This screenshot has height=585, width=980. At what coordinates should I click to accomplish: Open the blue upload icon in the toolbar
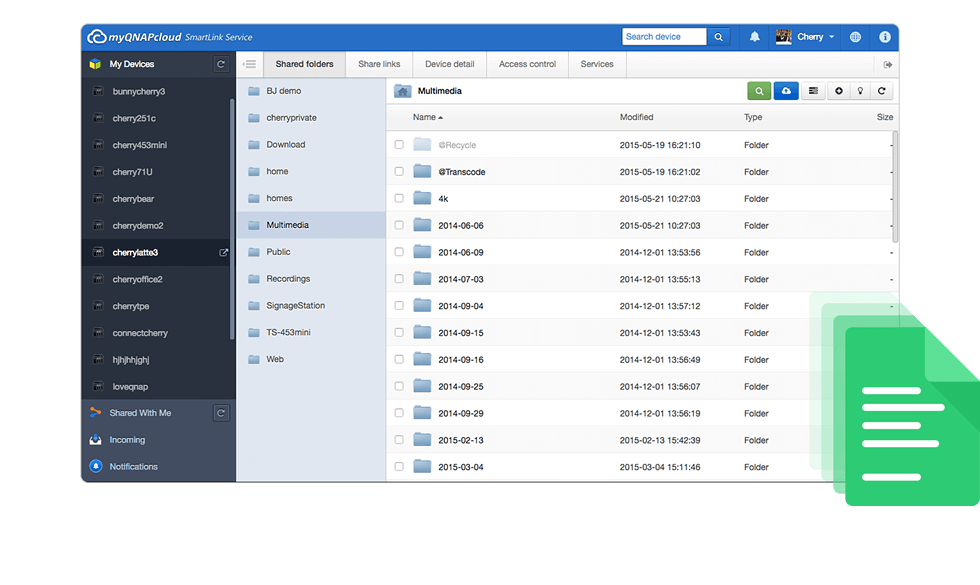click(x=786, y=90)
